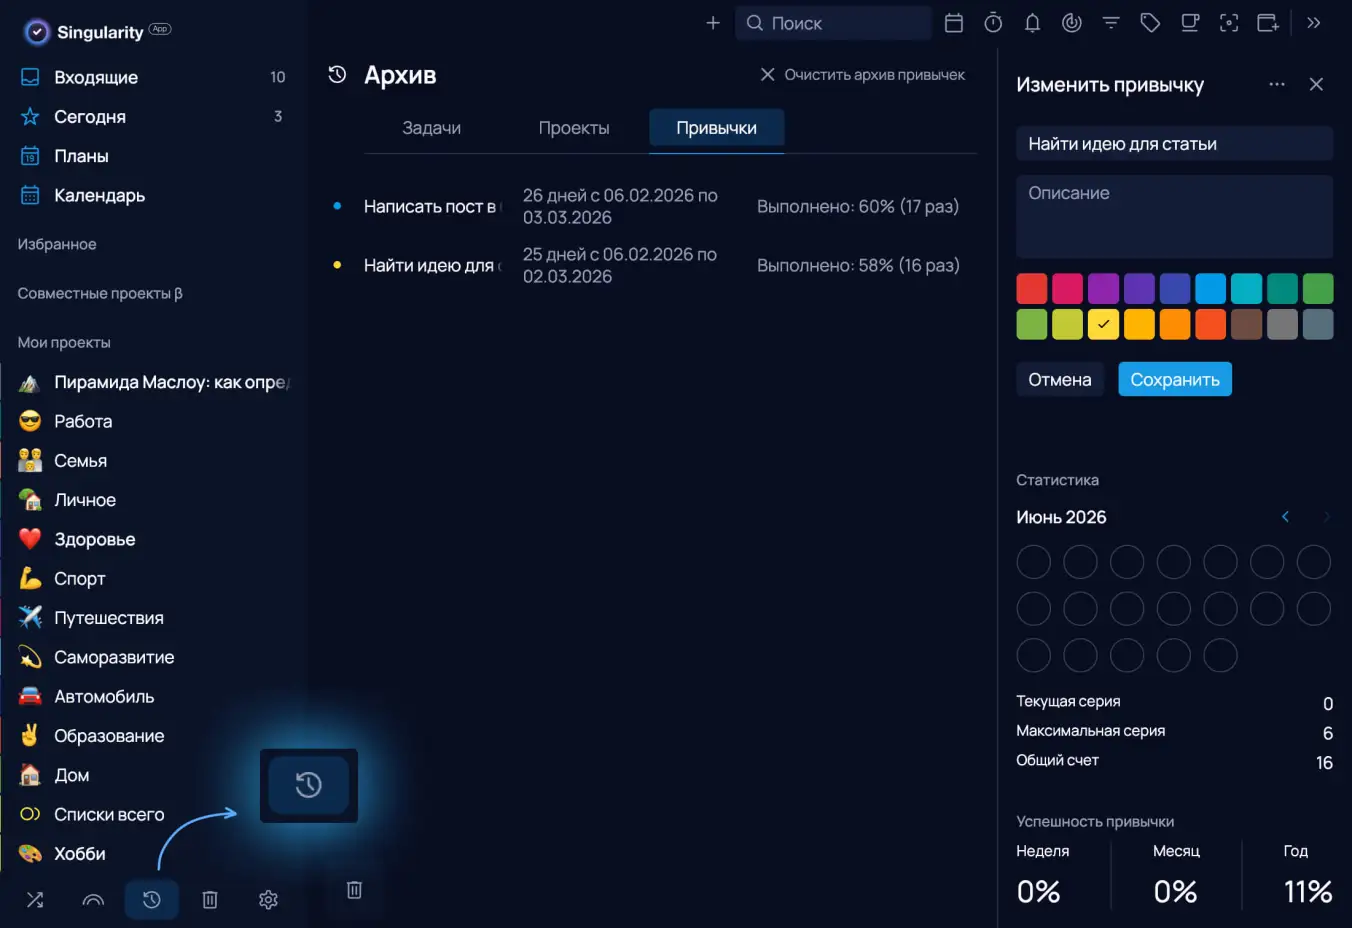
Task: Switch to the Проекты tab
Action: pos(573,128)
